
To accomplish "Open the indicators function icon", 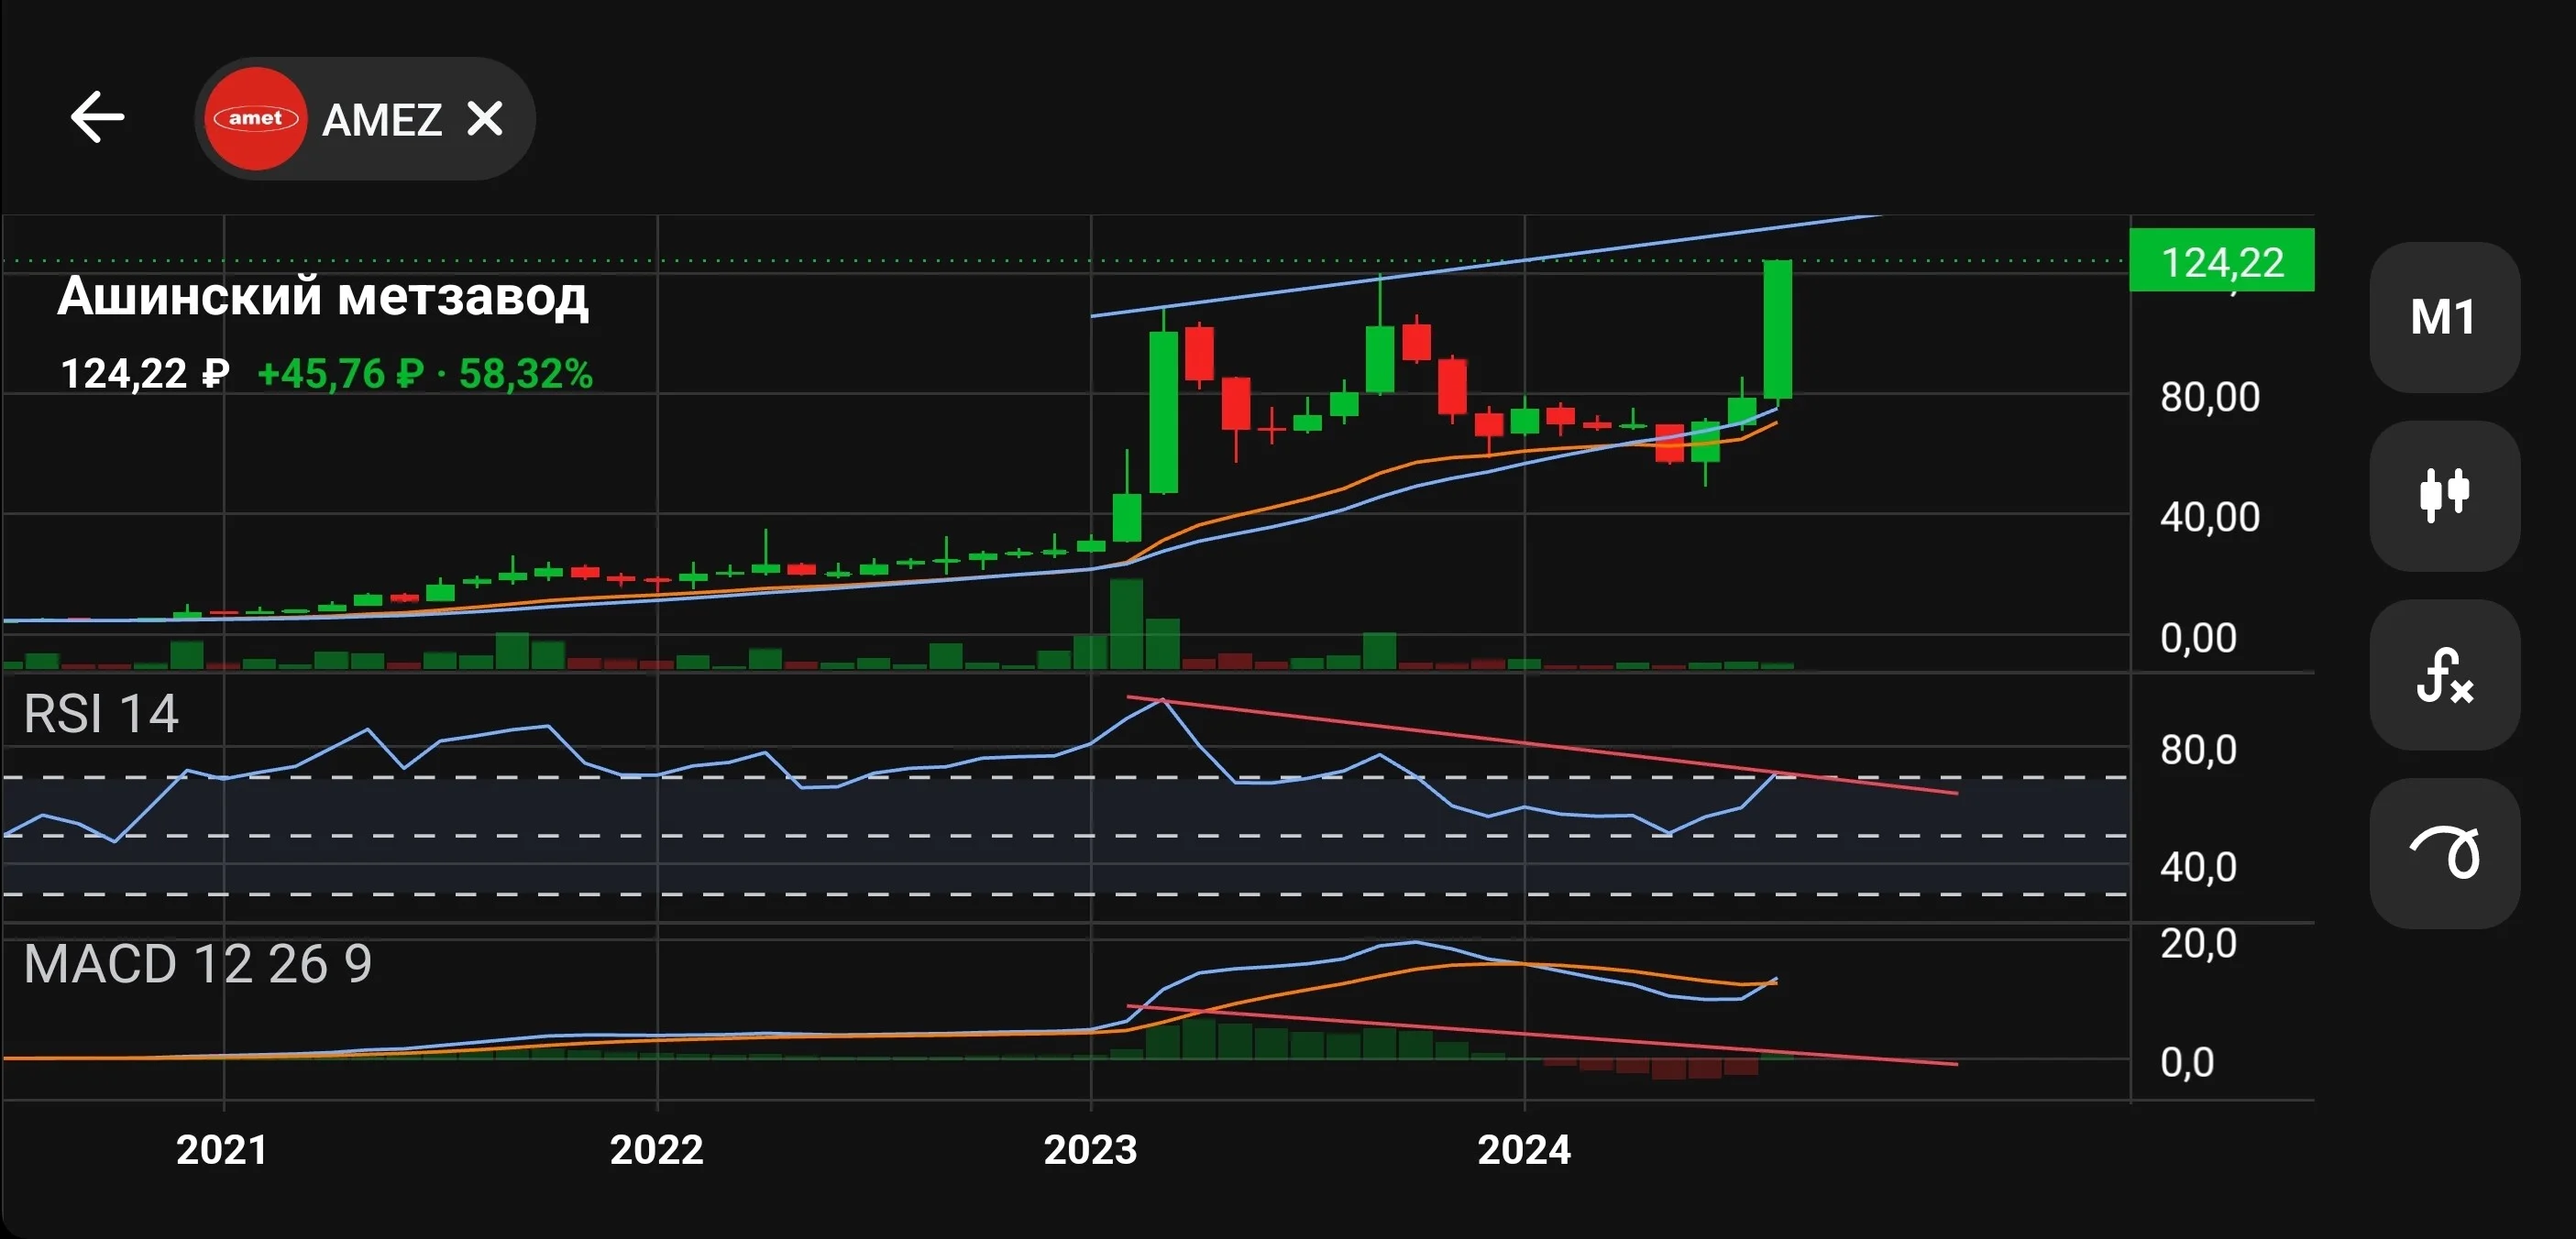I will coord(2443,675).
